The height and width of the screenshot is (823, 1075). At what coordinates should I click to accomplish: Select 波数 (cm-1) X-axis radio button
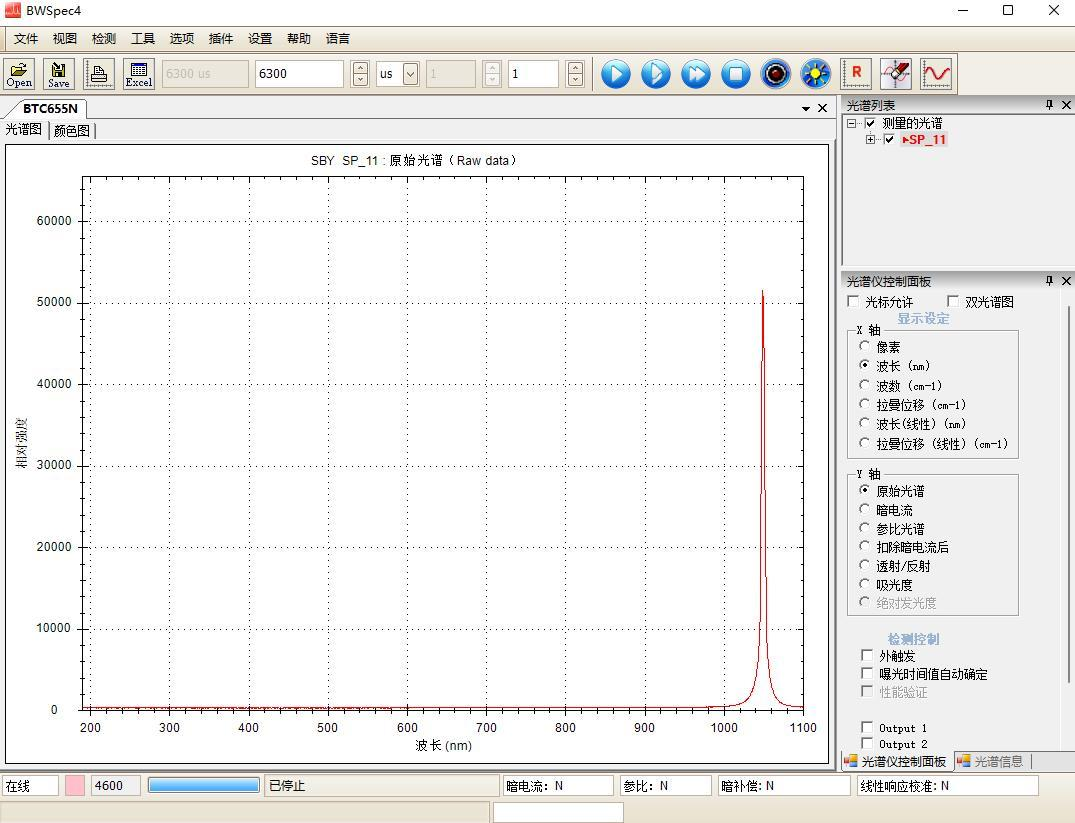click(x=865, y=385)
